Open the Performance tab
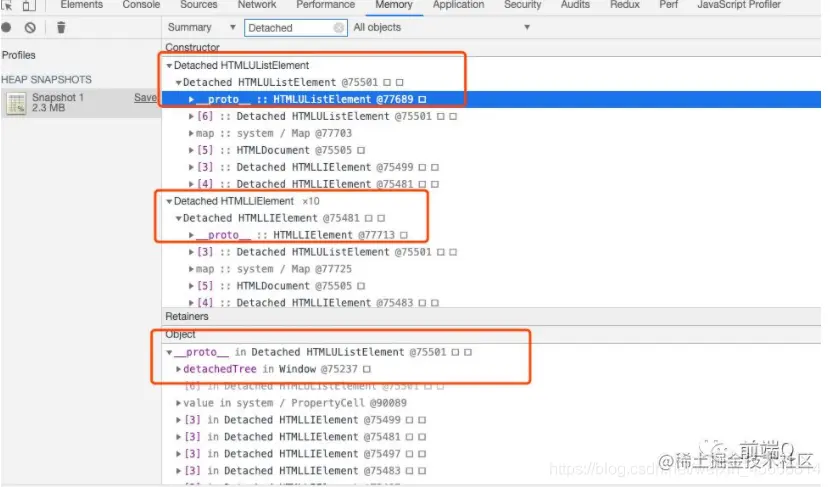The height and width of the screenshot is (487, 830). (326, 5)
